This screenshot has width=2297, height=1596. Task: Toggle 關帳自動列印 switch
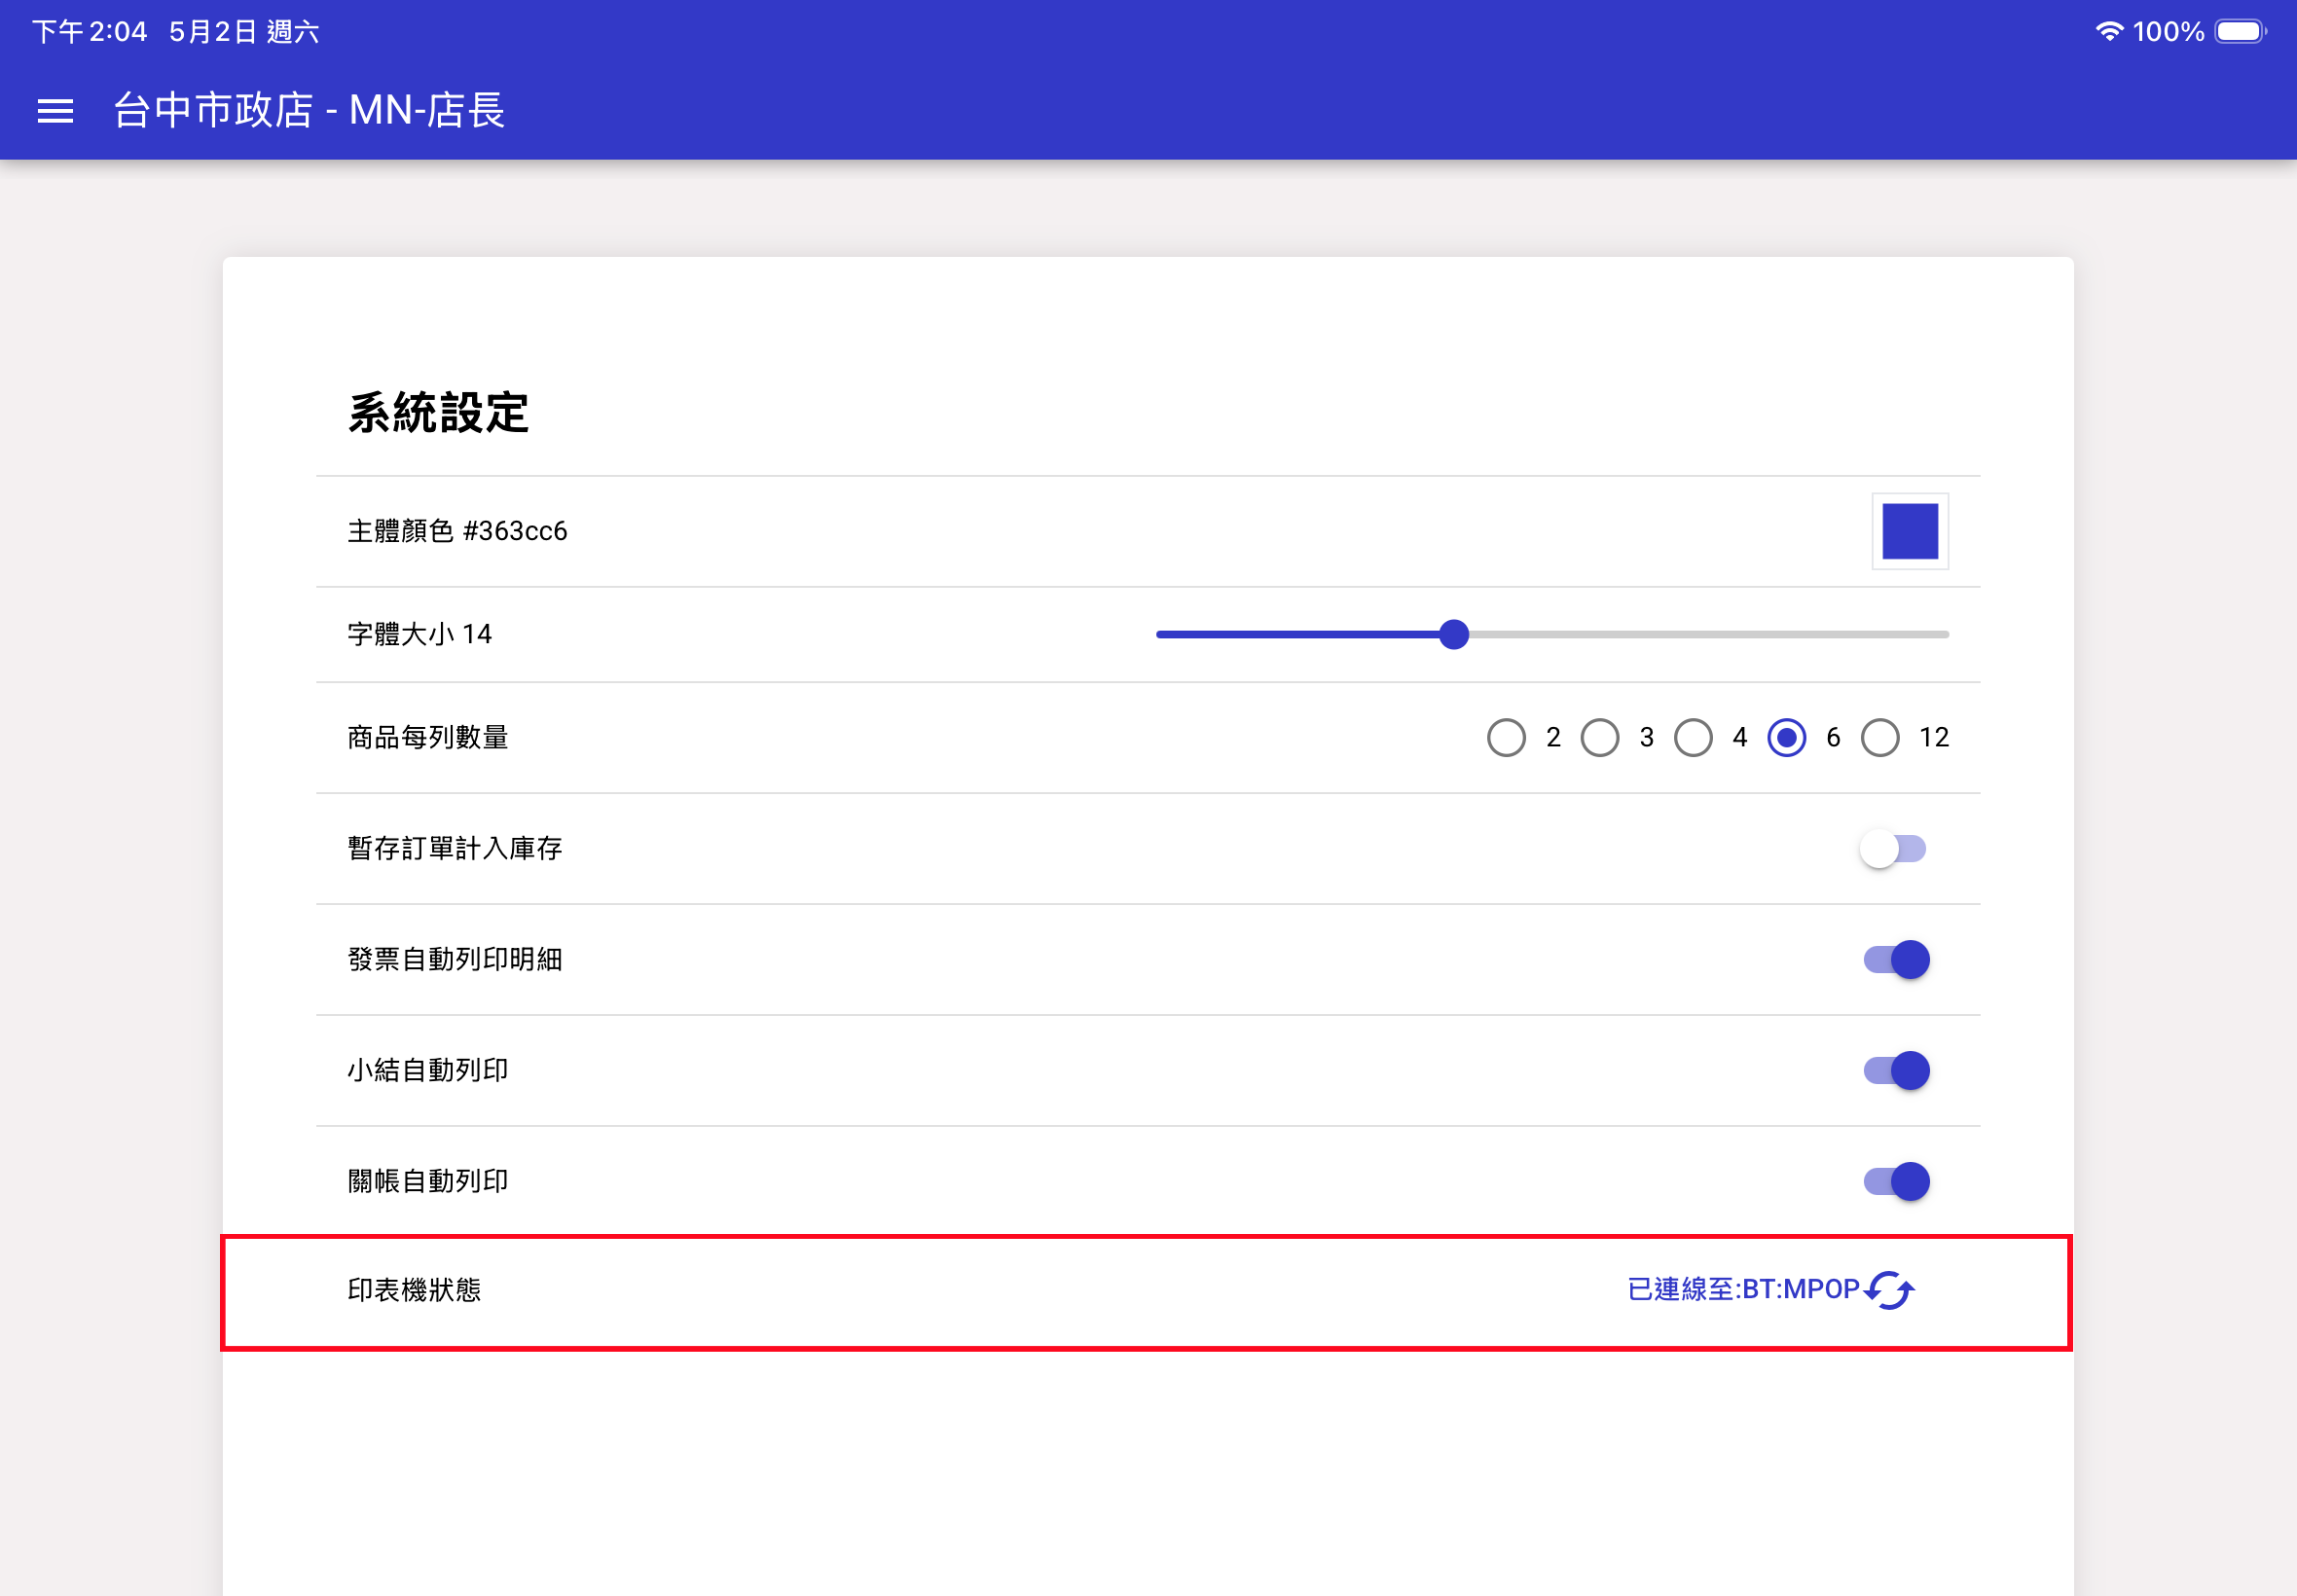pyautogui.click(x=1897, y=1182)
